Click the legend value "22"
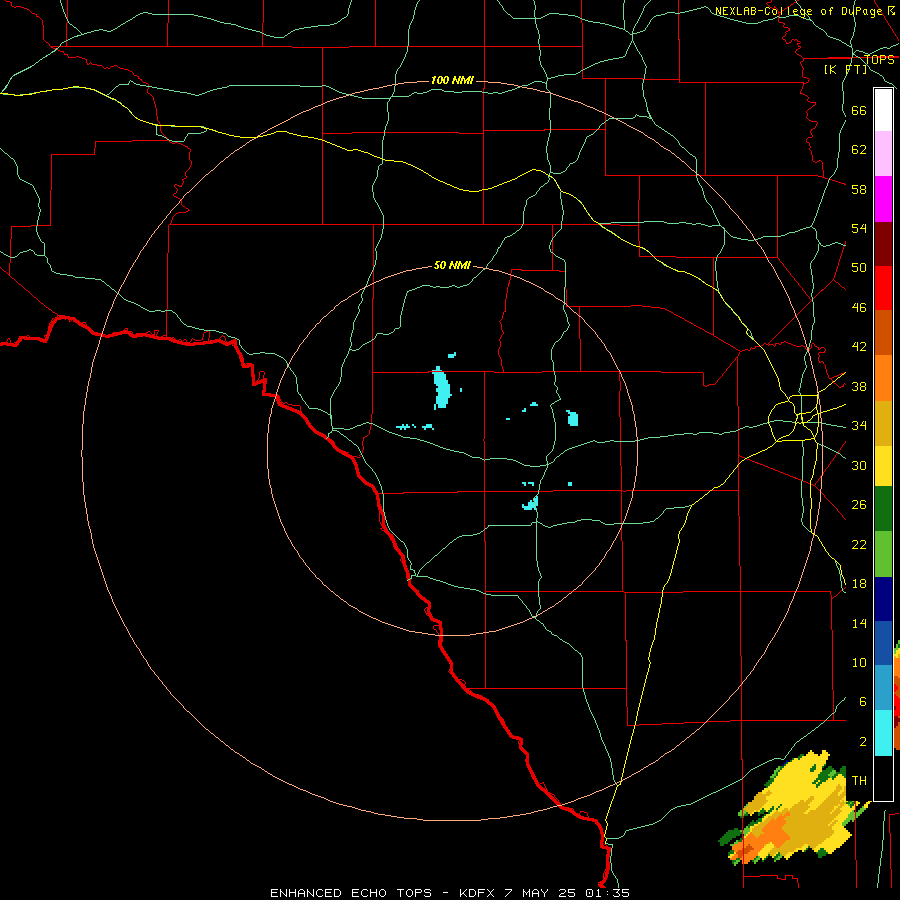Screen dimensions: 900x900 click(x=859, y=544)
